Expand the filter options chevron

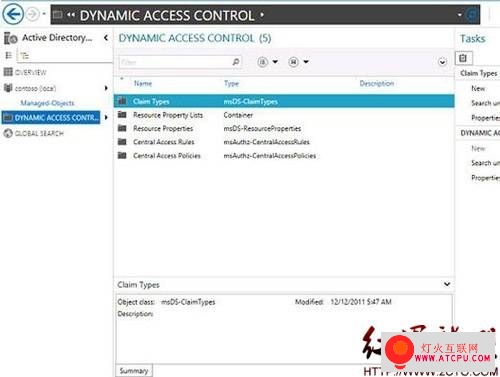tap(442, 62)
